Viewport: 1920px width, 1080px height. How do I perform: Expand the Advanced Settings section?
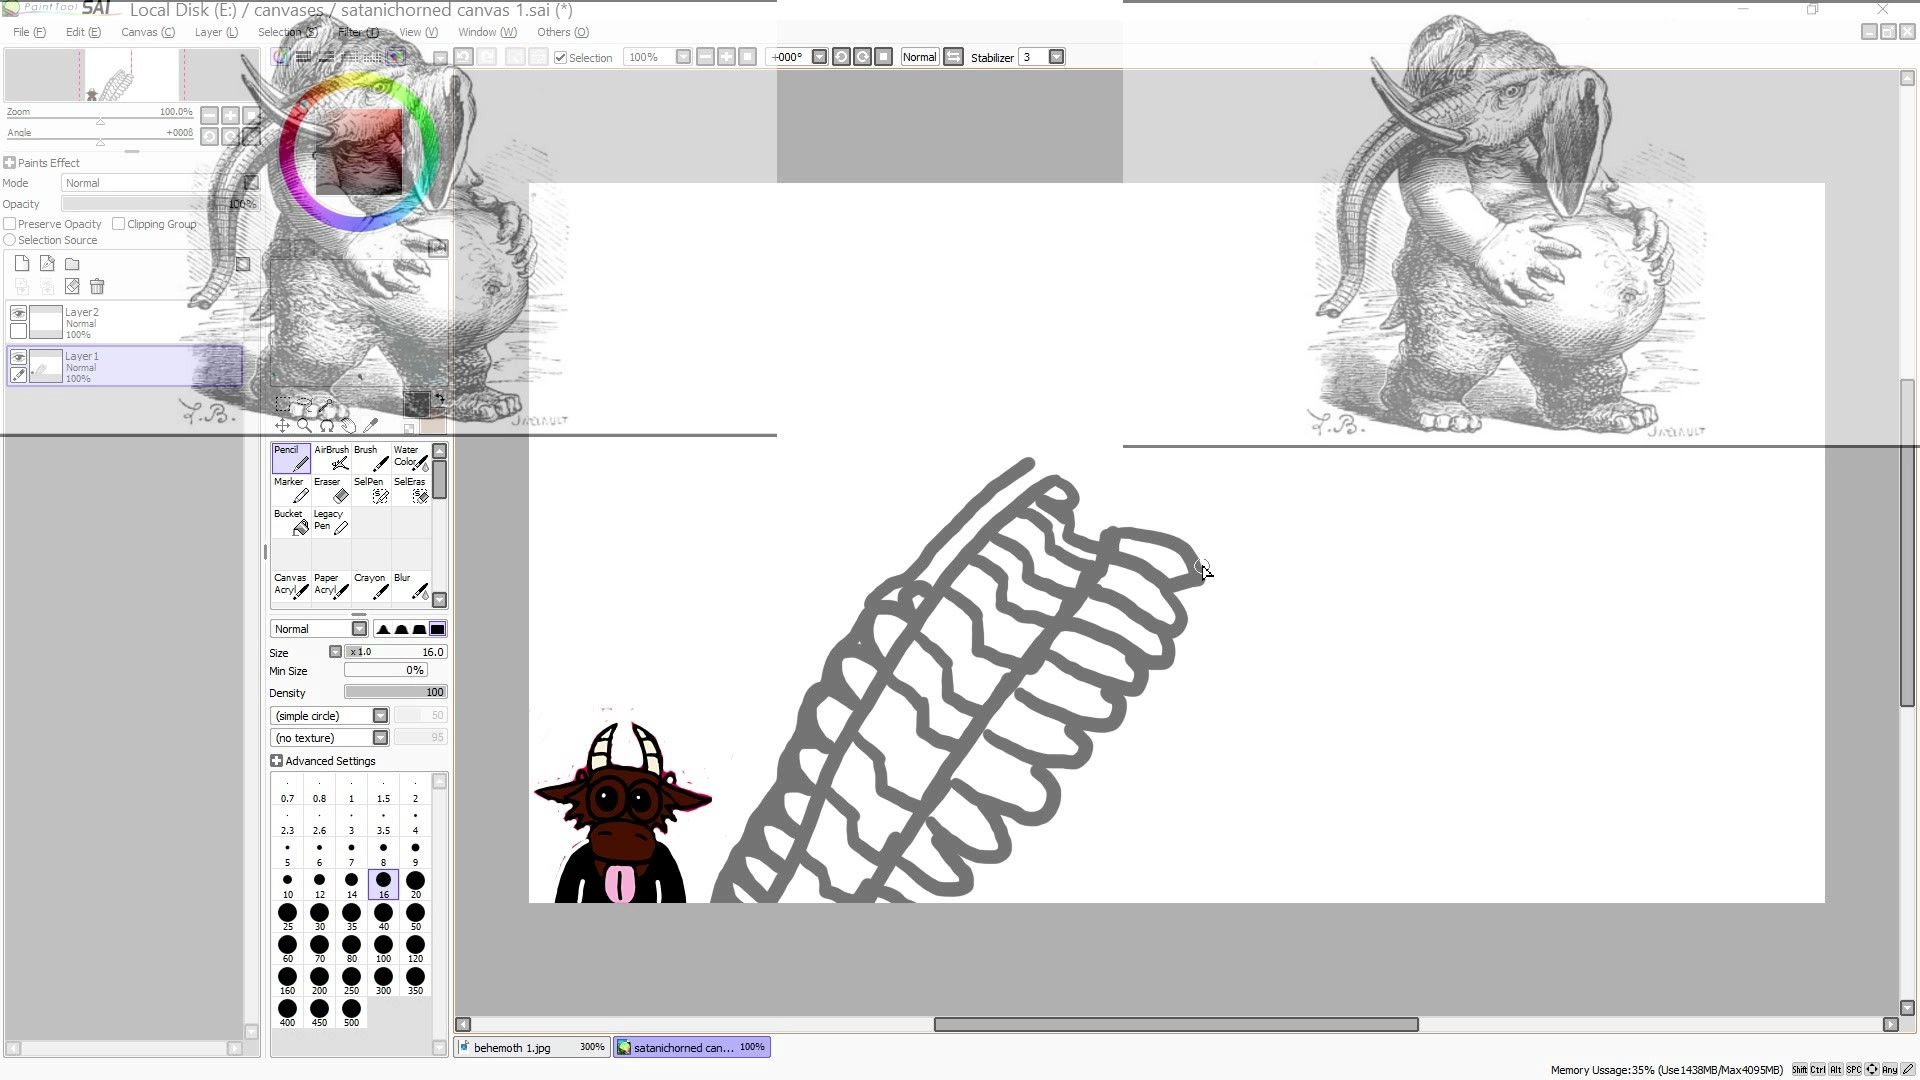click(277, 761)
